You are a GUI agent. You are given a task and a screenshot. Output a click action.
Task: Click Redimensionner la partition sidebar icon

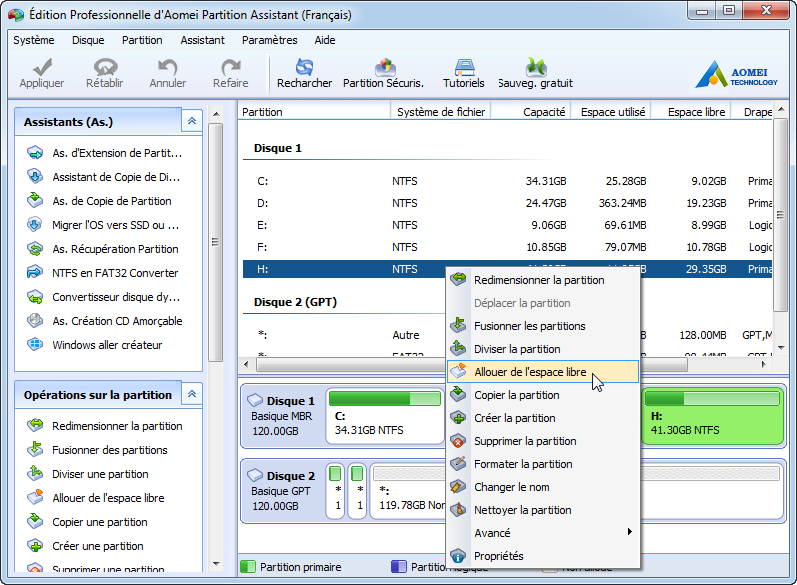point(35,425)
